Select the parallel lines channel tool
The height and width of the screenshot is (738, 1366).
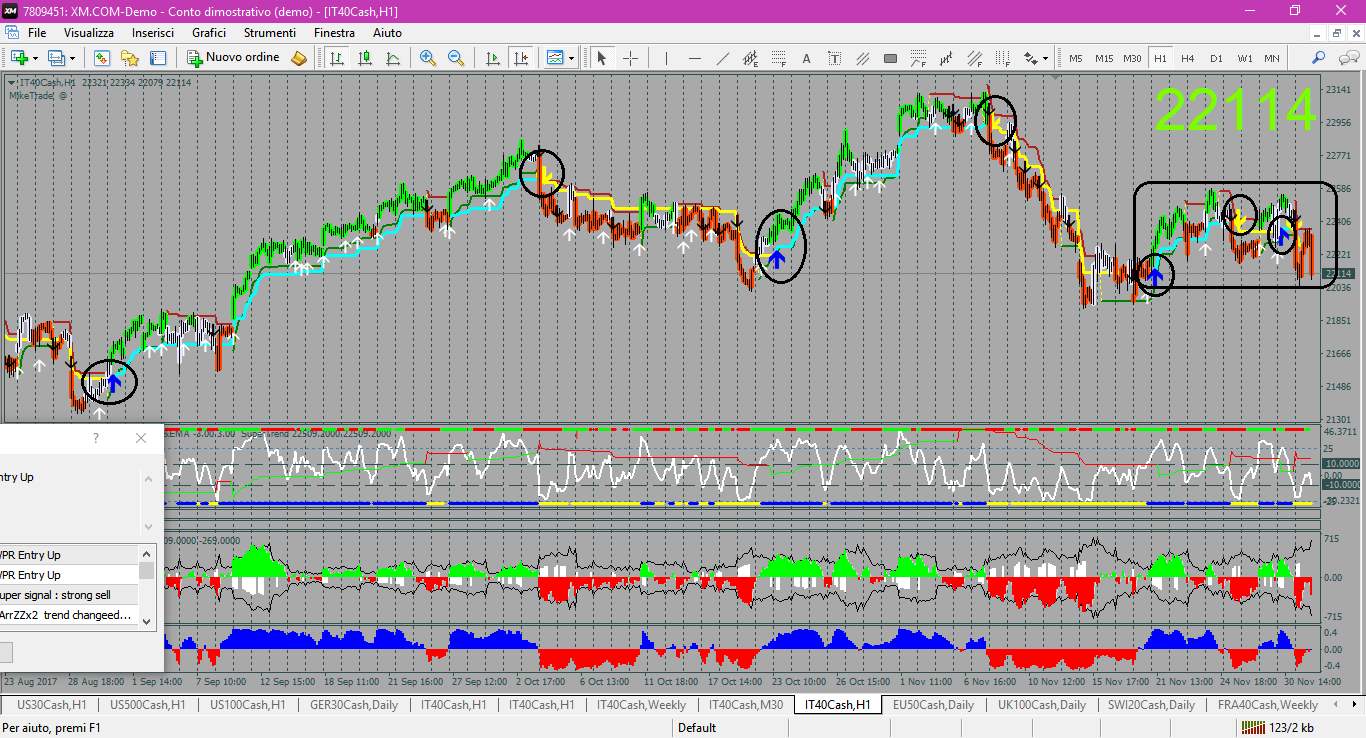pos(862,58)
